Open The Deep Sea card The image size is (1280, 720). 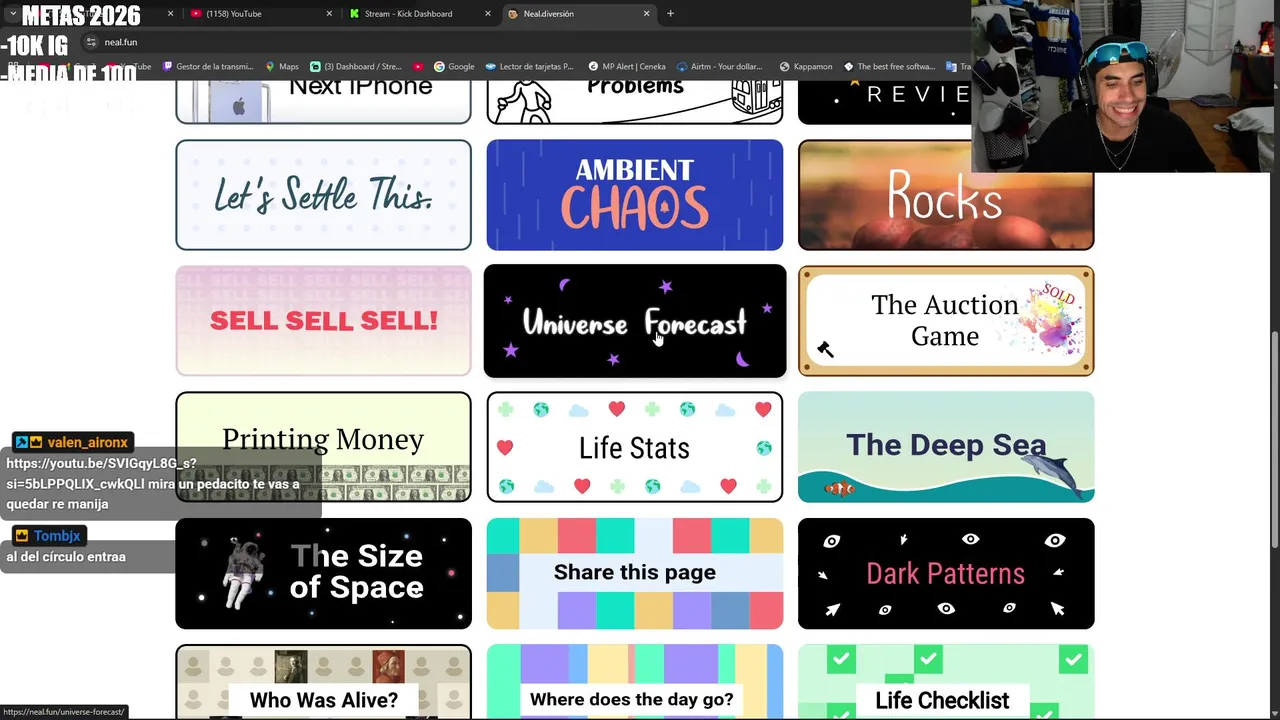click(x=946, y=447)
